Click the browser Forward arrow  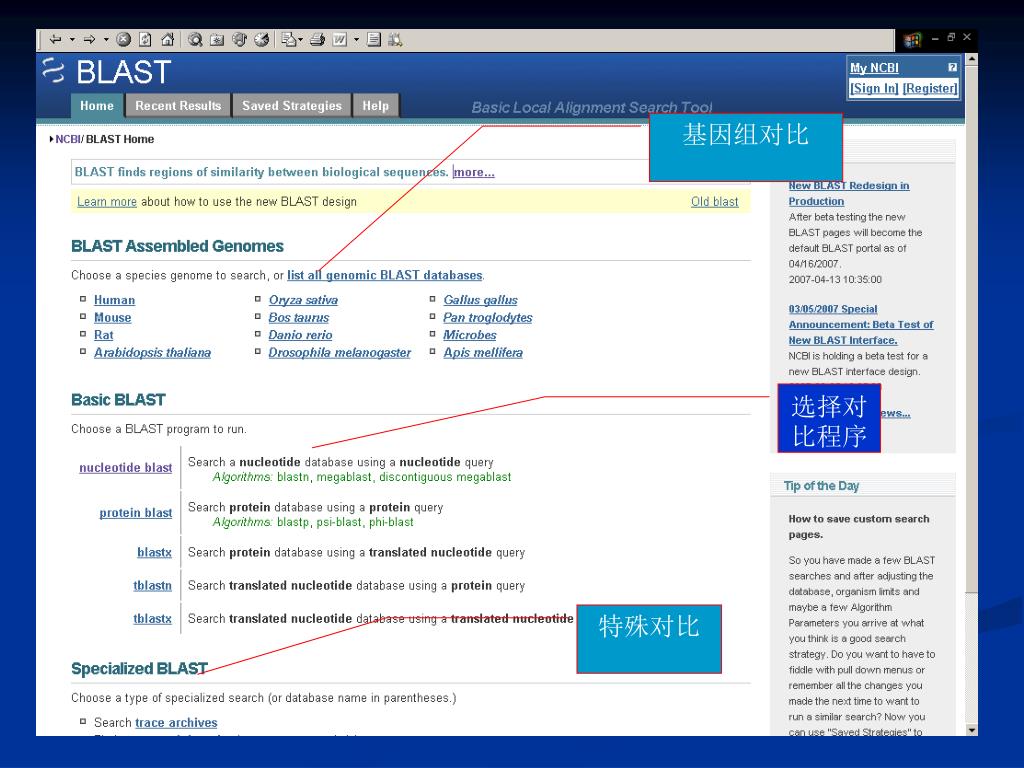coord(89,40)
